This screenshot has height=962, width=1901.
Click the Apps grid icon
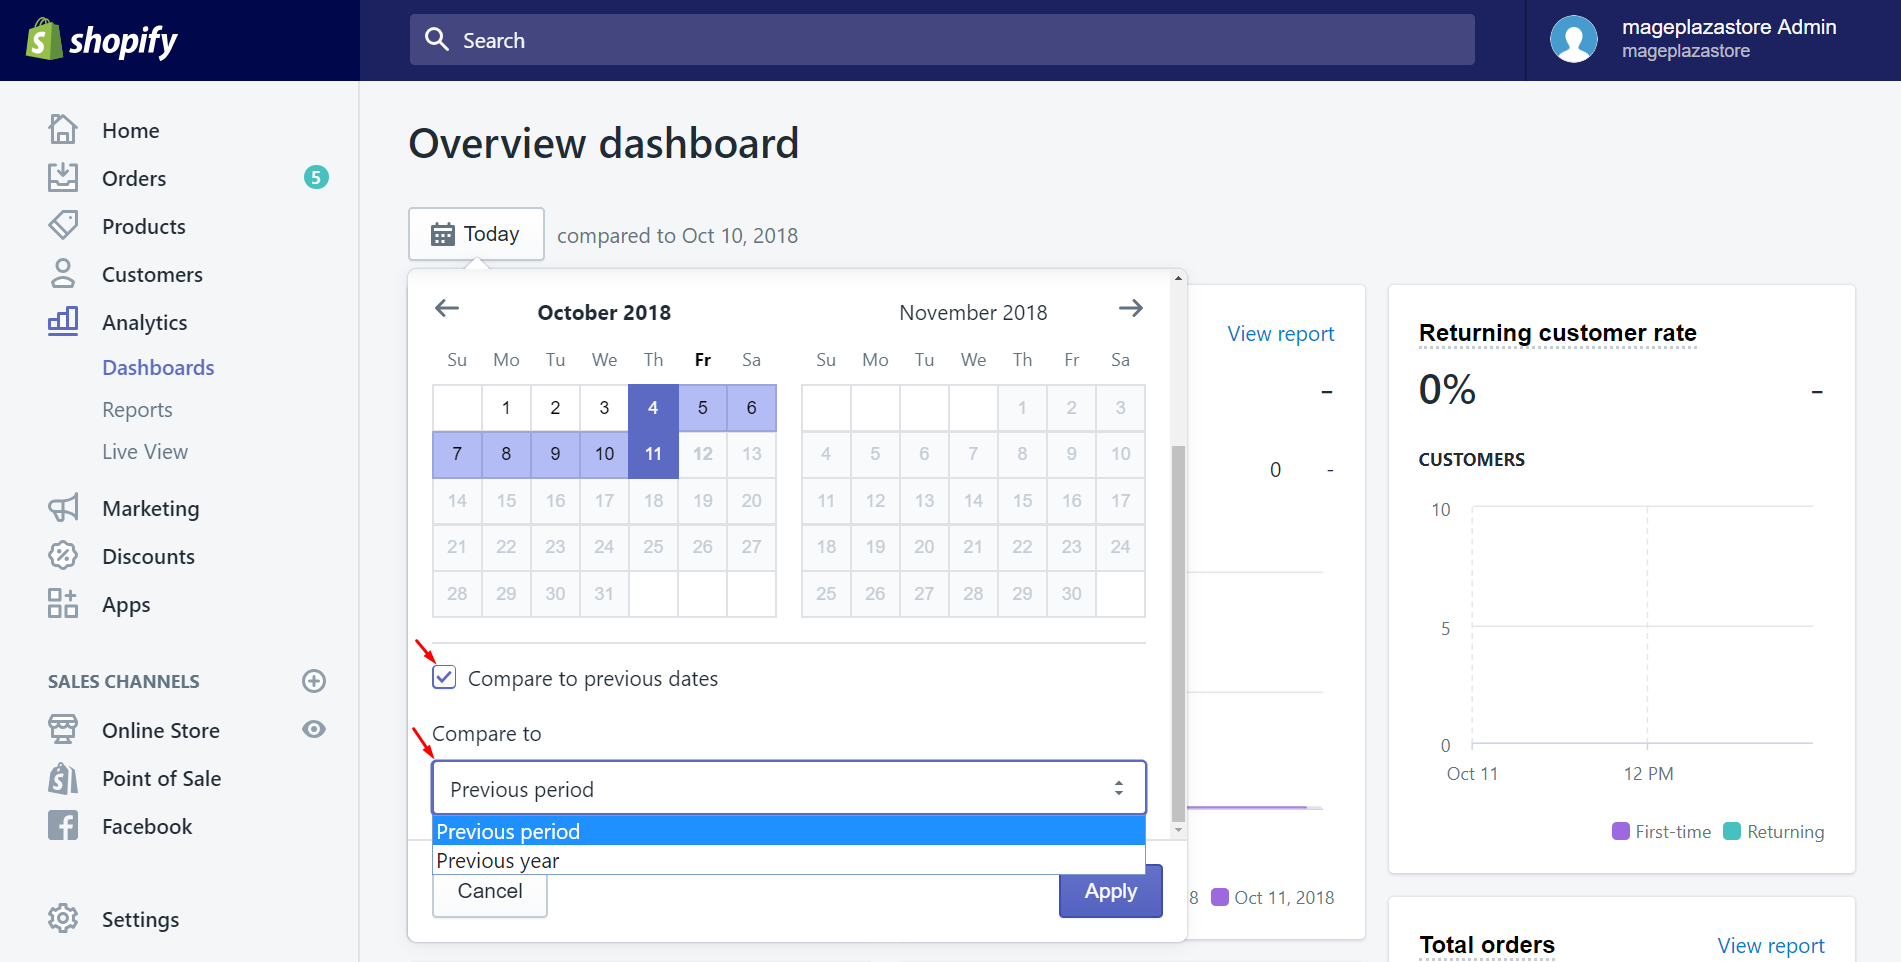tap(63, 604)
